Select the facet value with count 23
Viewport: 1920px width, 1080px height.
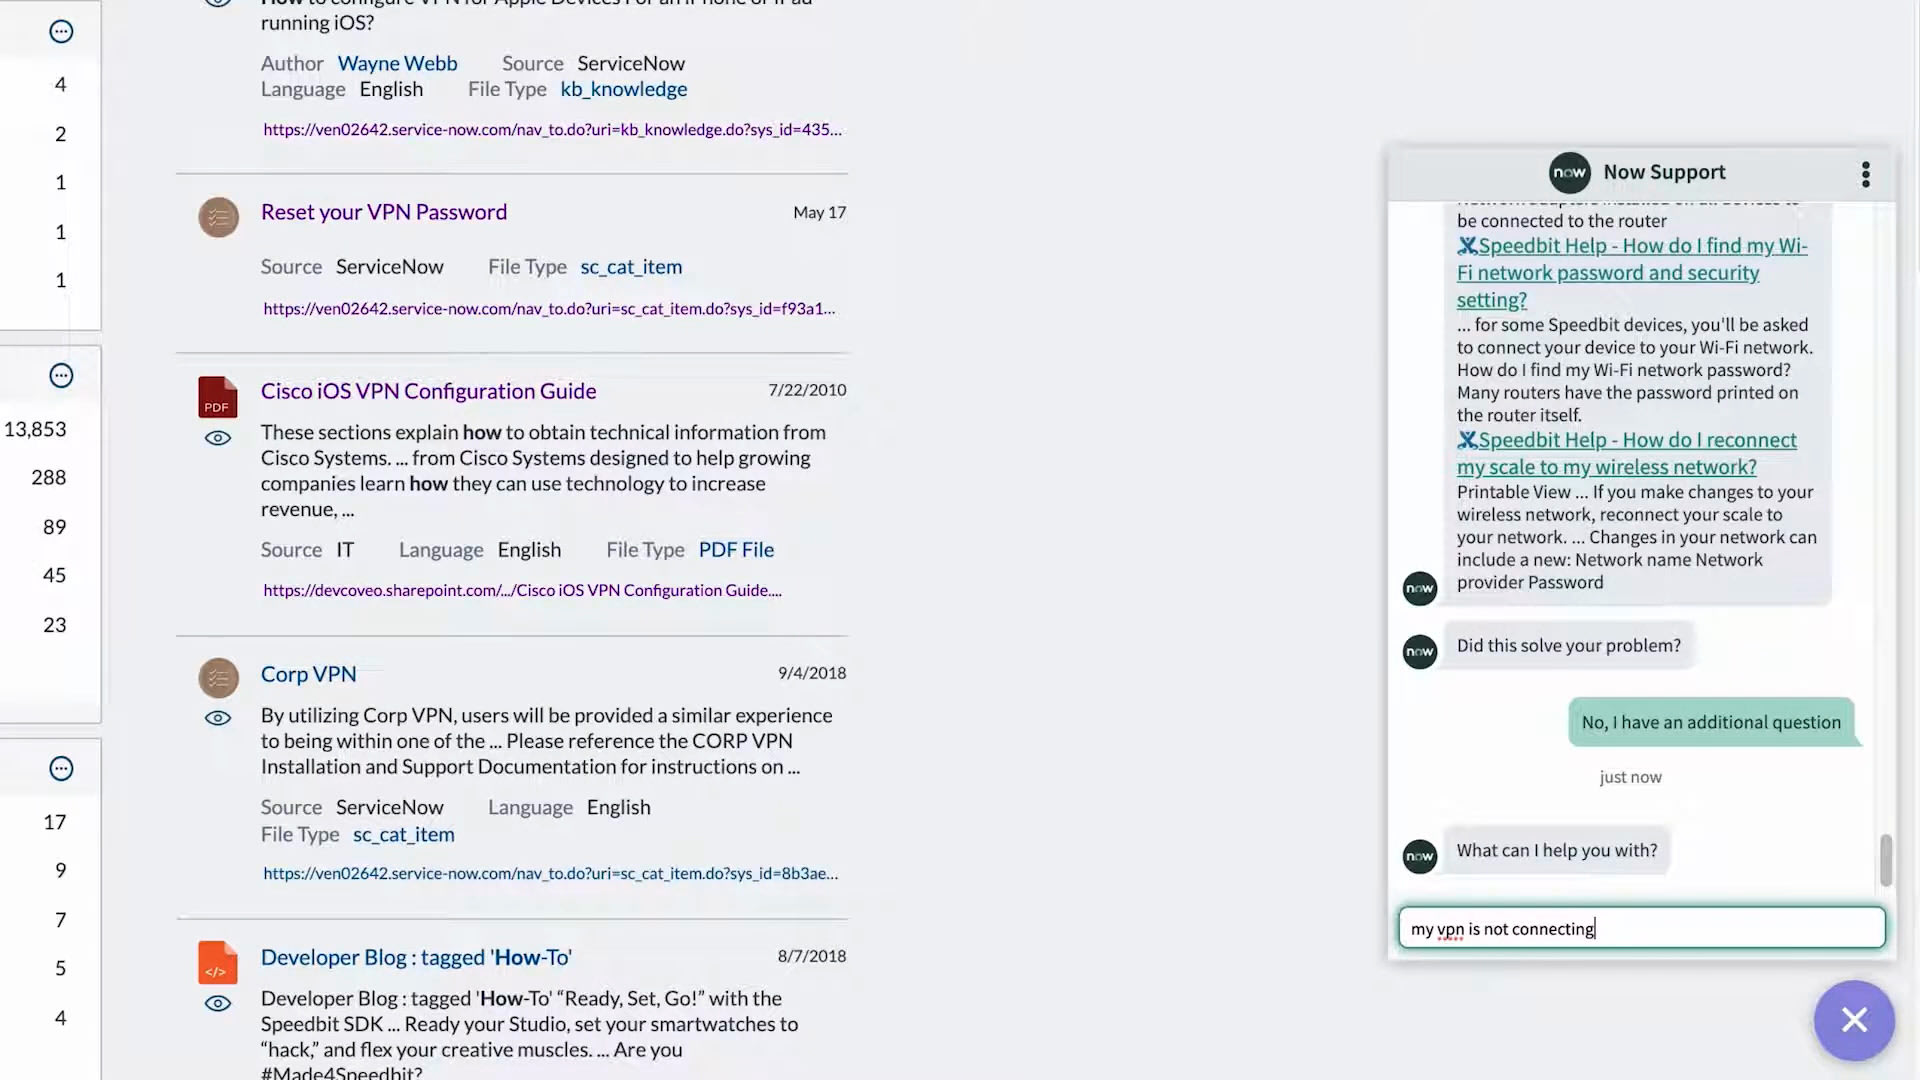click(54, 625)
